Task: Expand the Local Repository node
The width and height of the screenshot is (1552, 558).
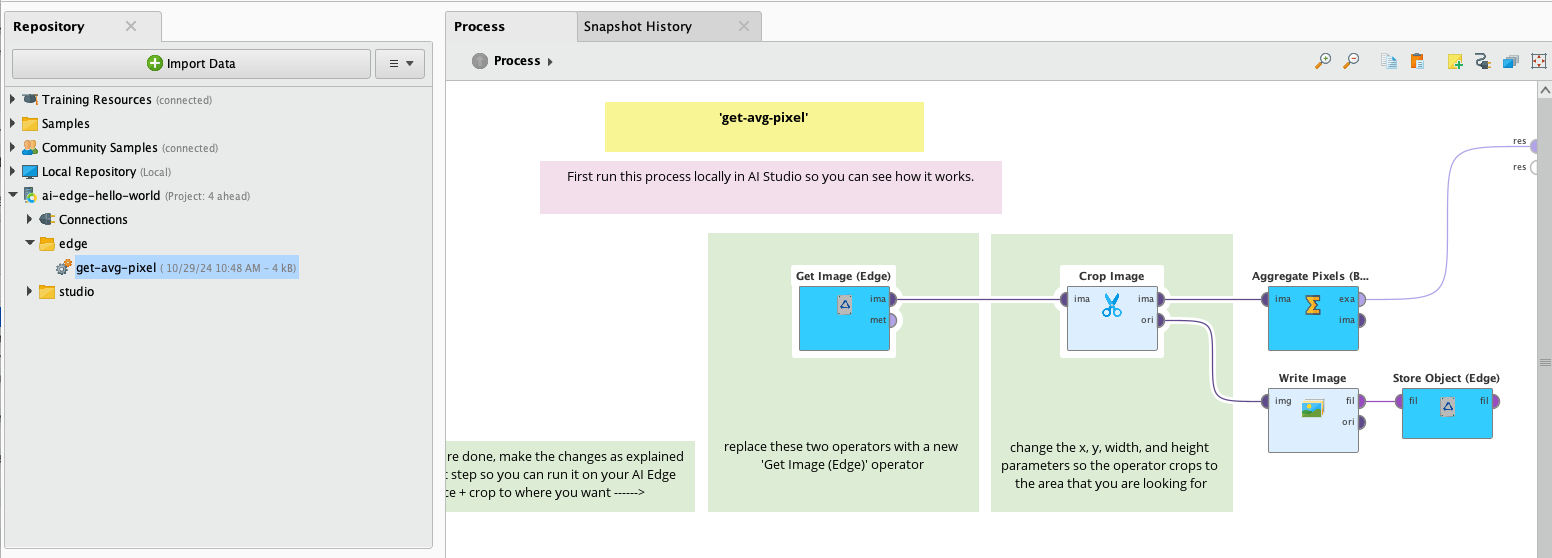Action: coord(13,172)
